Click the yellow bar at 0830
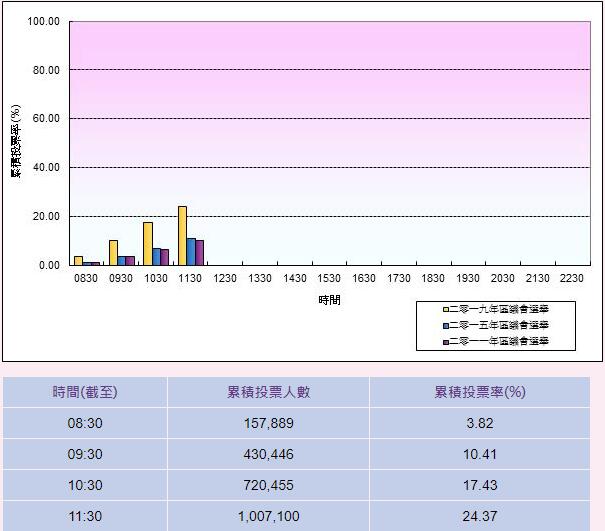The image size is (605, 531). 78,260
